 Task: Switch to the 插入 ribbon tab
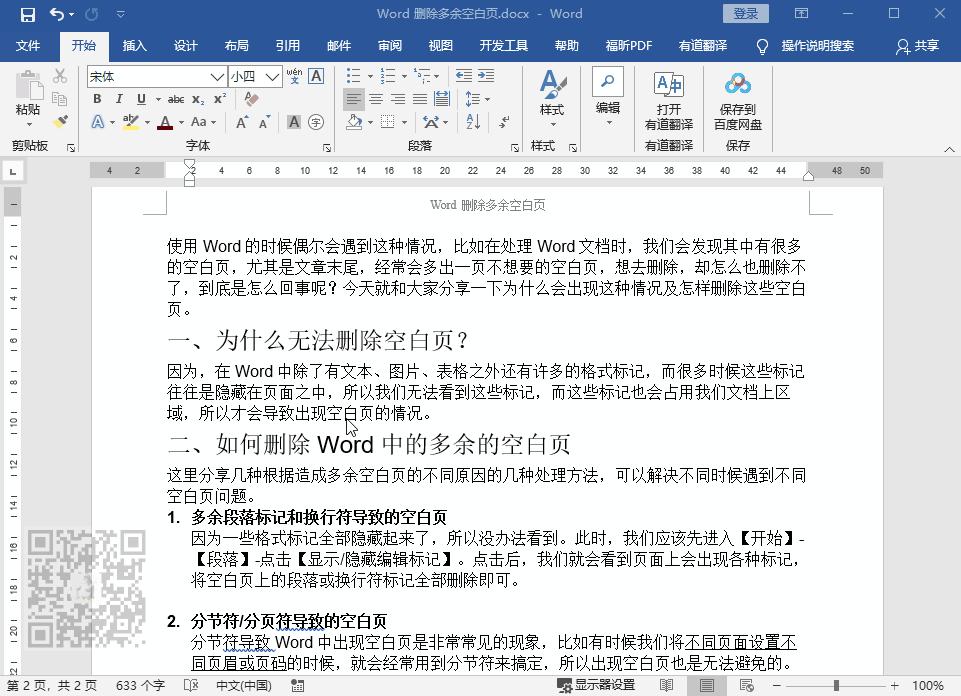pos(134,45)
